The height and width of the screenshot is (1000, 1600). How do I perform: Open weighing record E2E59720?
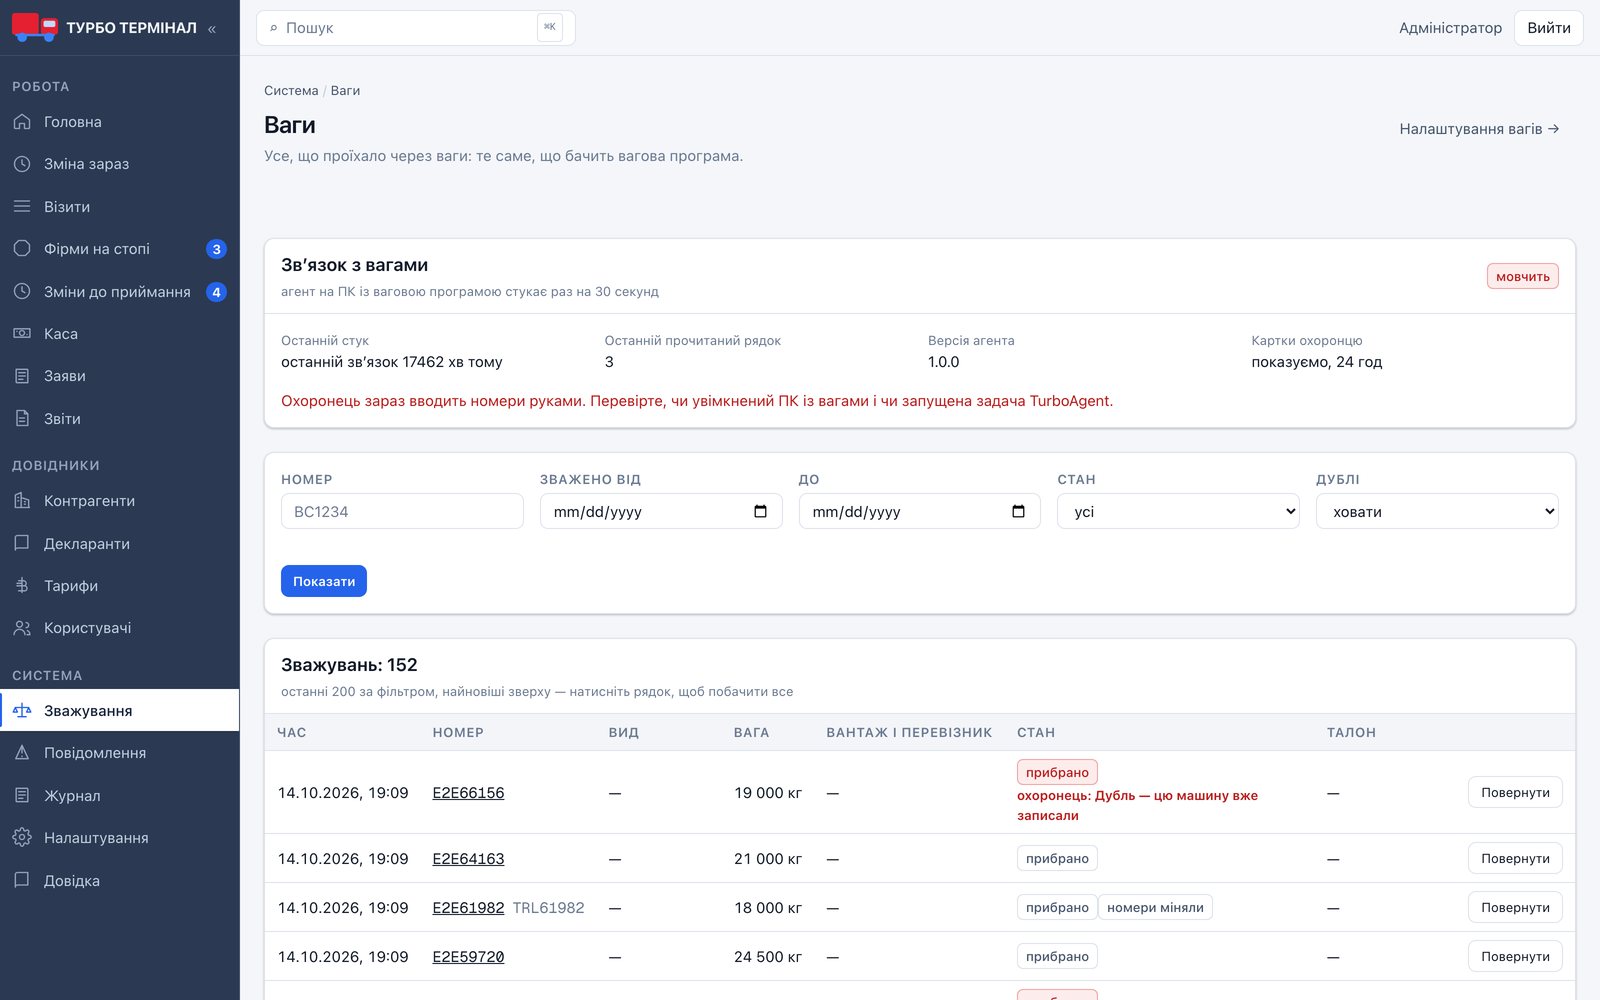(468, 957)
